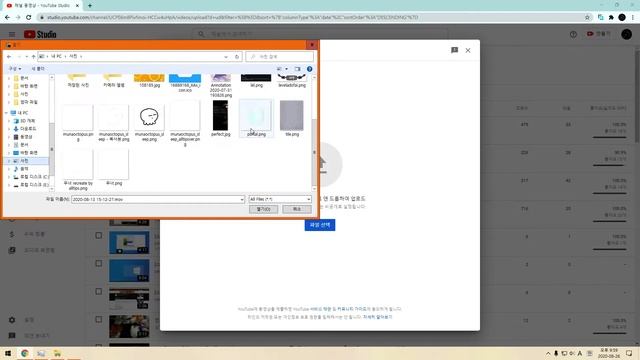The image size is (640, 360).
Task: Refresh the file dialog folder view
Action: coord(237,57)
